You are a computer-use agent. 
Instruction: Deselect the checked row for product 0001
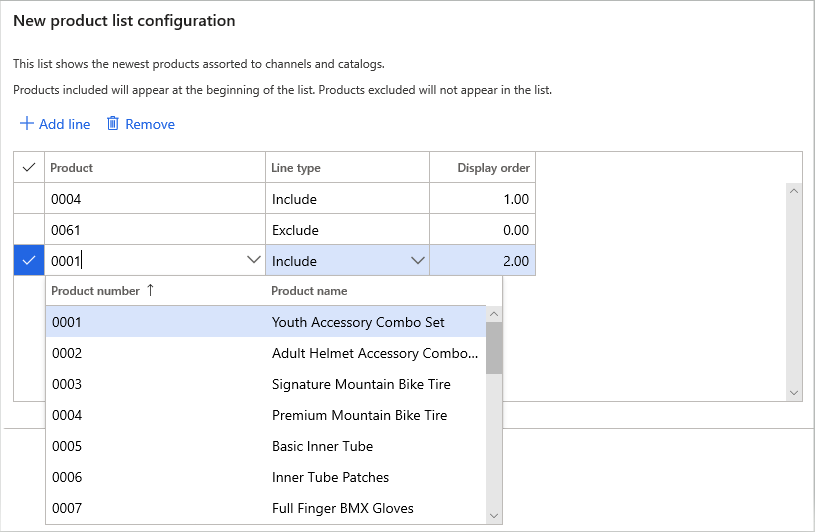(x=29, y=261)
